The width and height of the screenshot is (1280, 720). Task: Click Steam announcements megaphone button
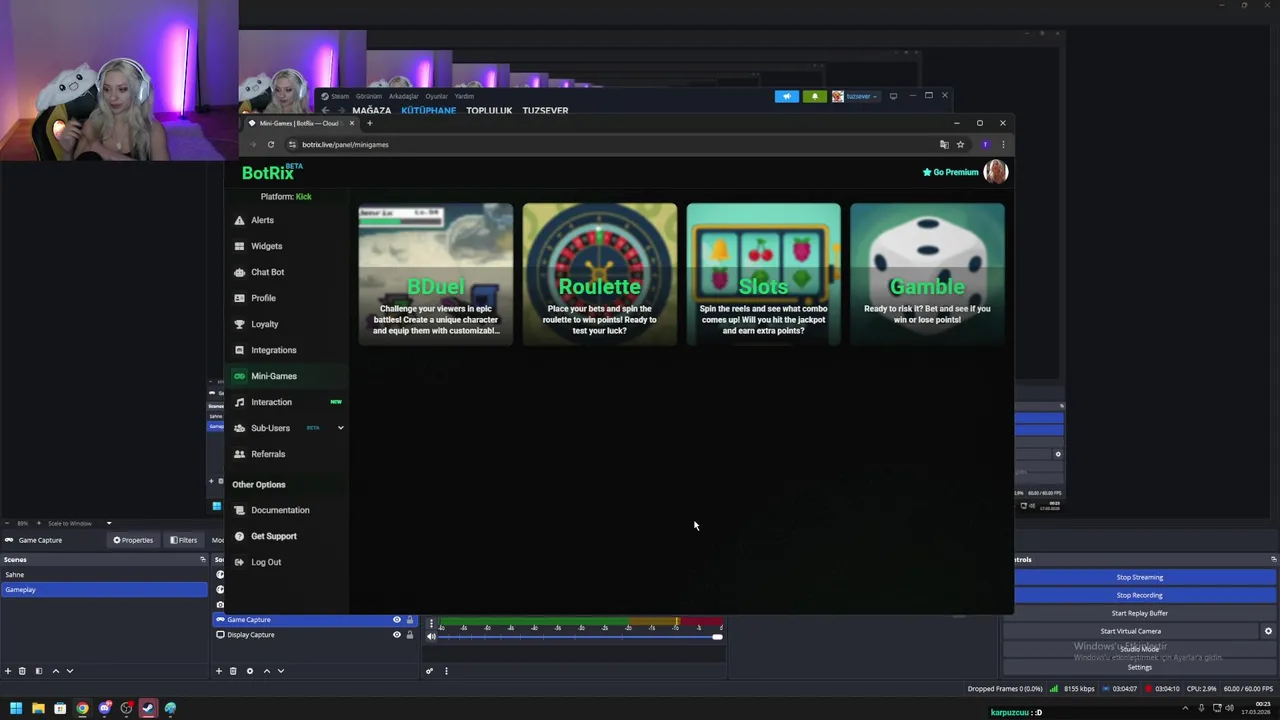[787, 96]
